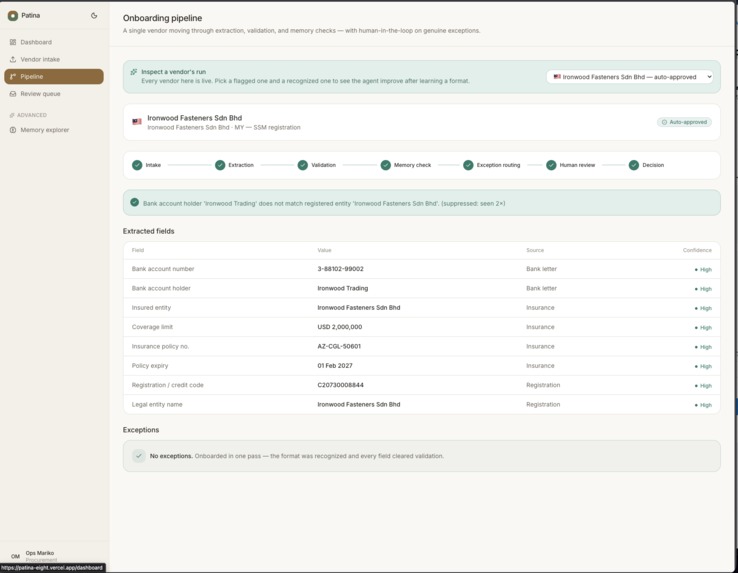This screenshot has width=738, height=573.
Task: Click the Patina logo icon
Action: [13, 16]
